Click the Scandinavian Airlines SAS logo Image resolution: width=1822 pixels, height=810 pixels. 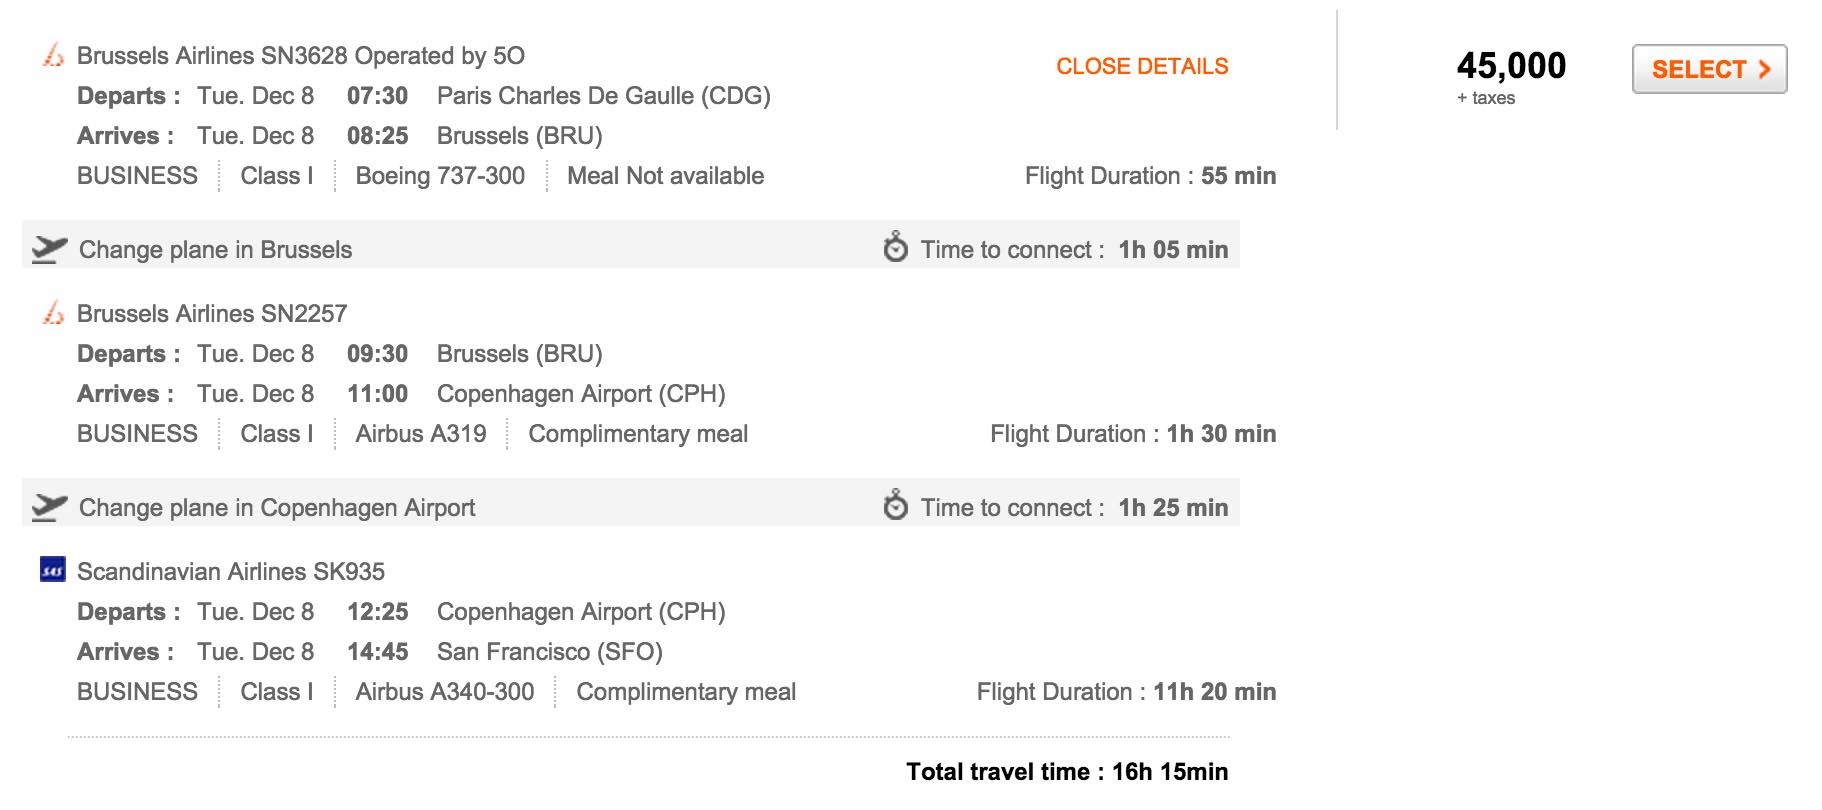[53, 570]
